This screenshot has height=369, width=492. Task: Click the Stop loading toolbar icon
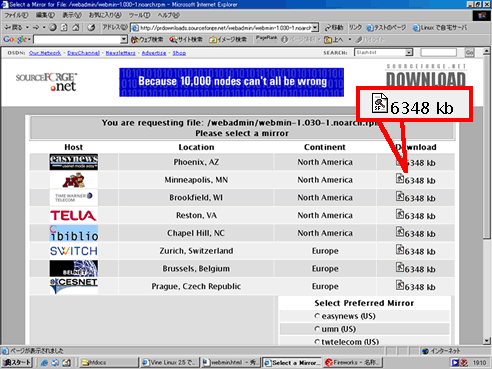point(53,27)
